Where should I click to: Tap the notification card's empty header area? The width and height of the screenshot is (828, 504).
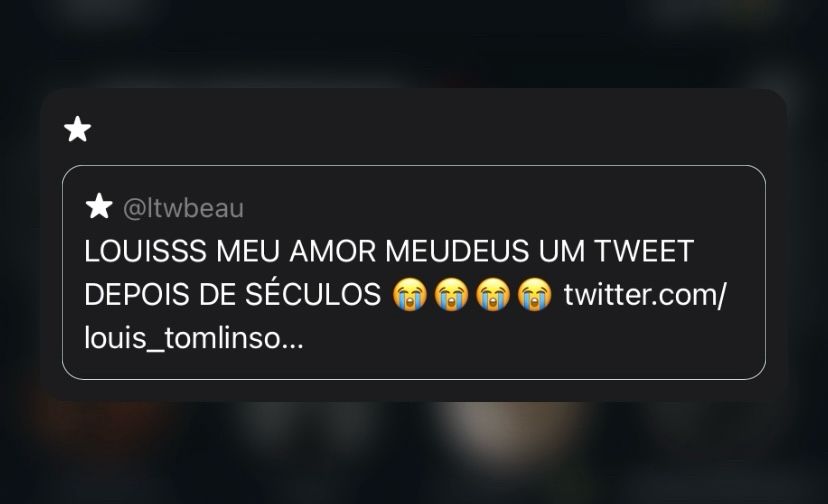click(x=422, y=129)
